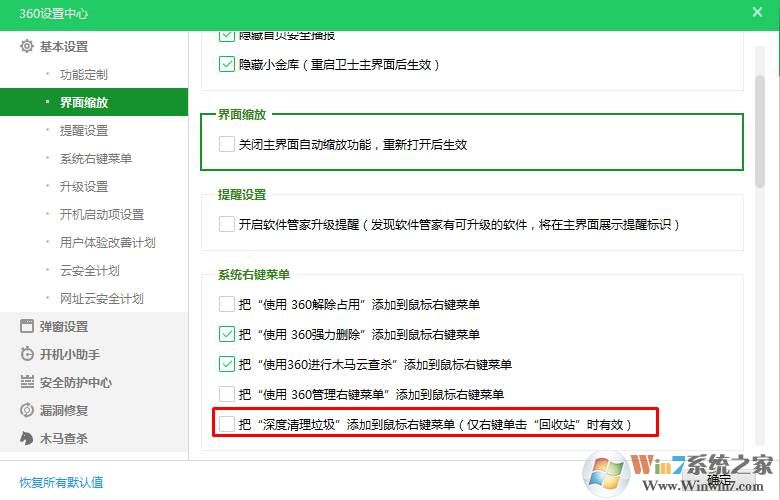Image resolution: width=780 pixels, height=500 pixels.
Task: Uncheck 使用360进行木马云查杀 option
Action: coord(227,364)
